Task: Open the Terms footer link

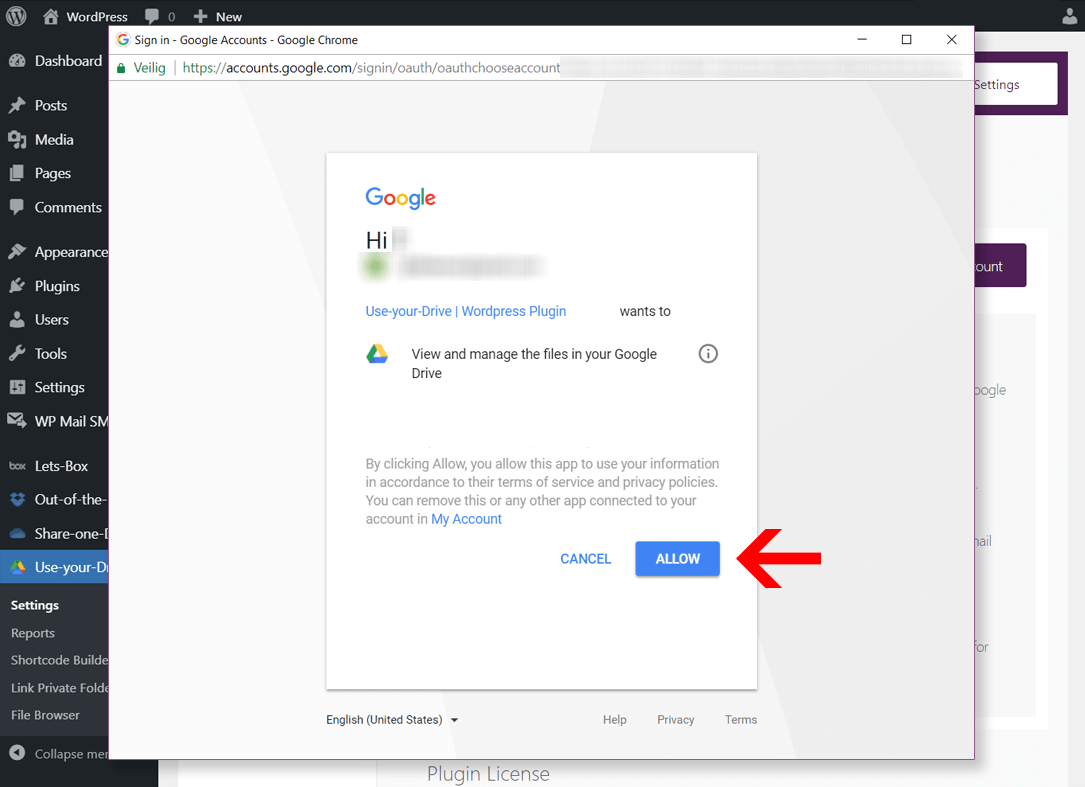Action: [x=741, y=720]
